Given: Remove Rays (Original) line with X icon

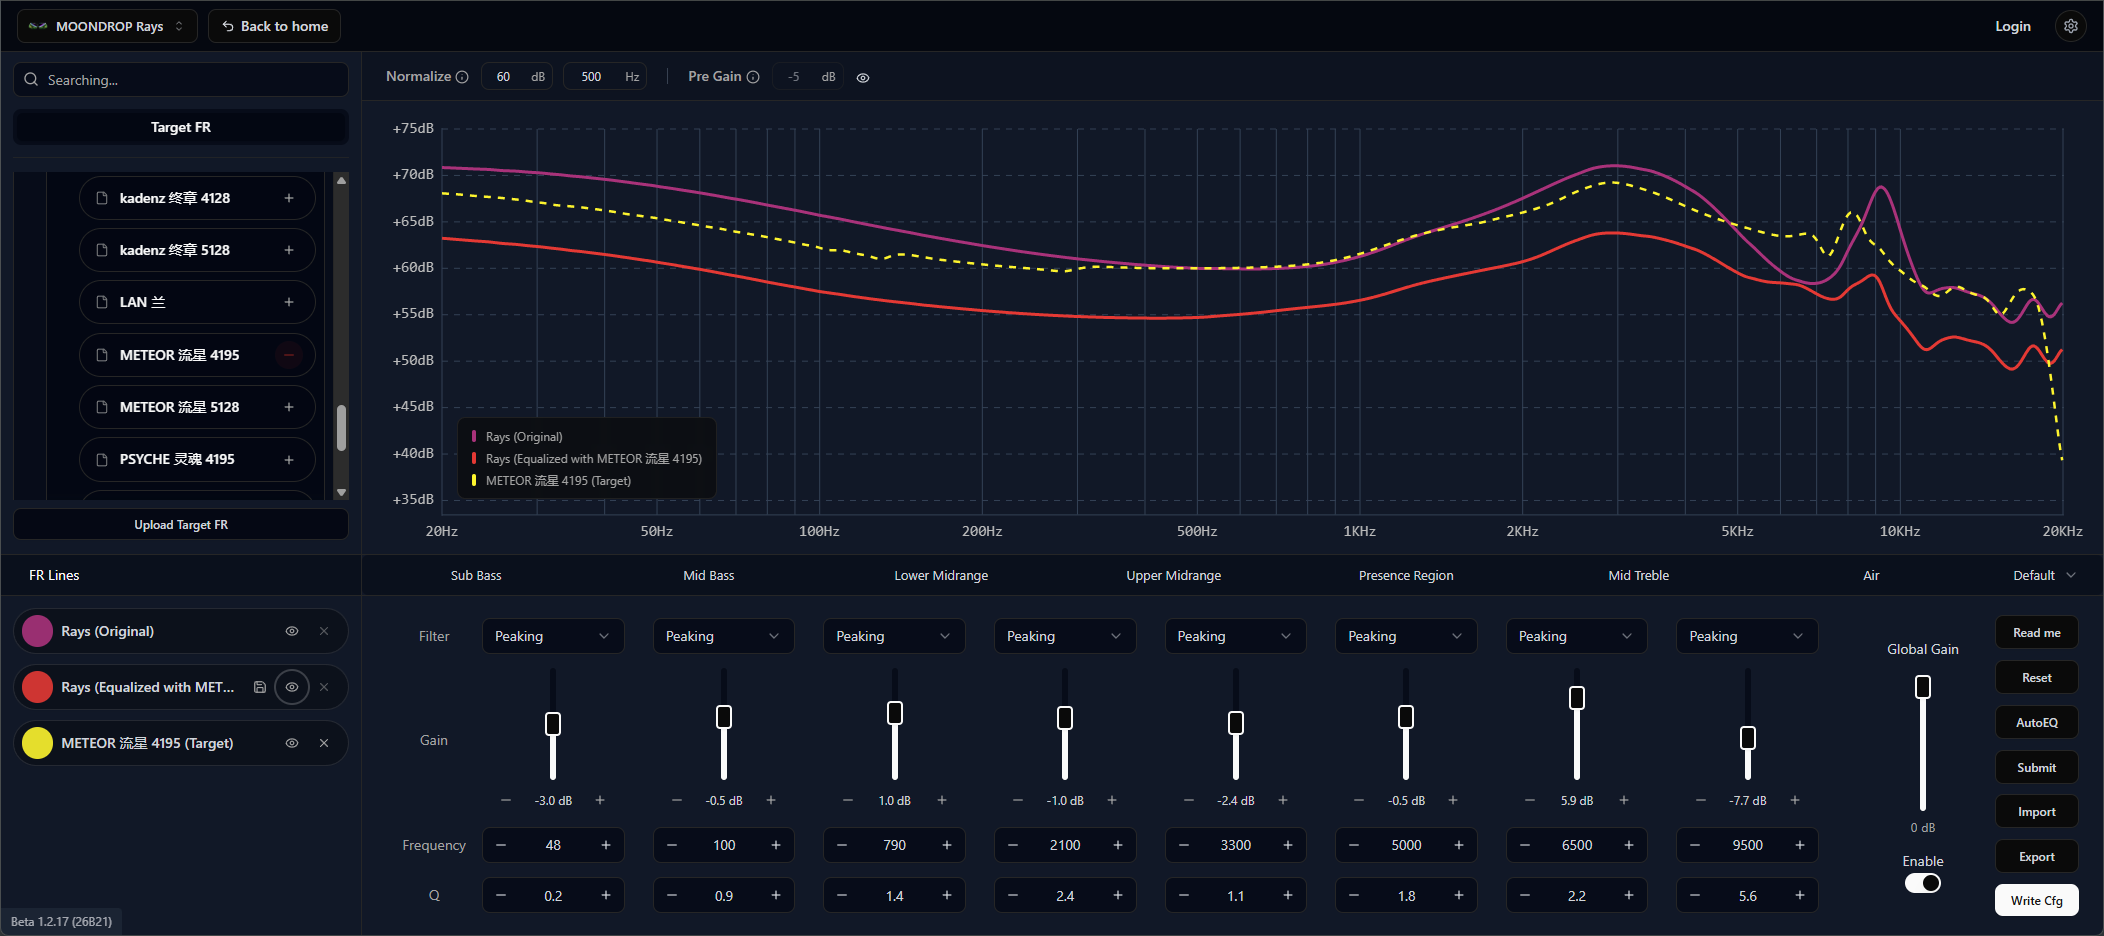Looking at the screenshot, I should click(x=324, y=631).
